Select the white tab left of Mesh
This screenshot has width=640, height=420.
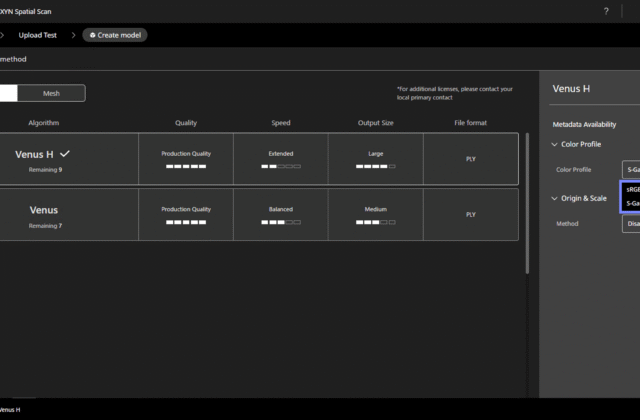click(x=8, y=93)
